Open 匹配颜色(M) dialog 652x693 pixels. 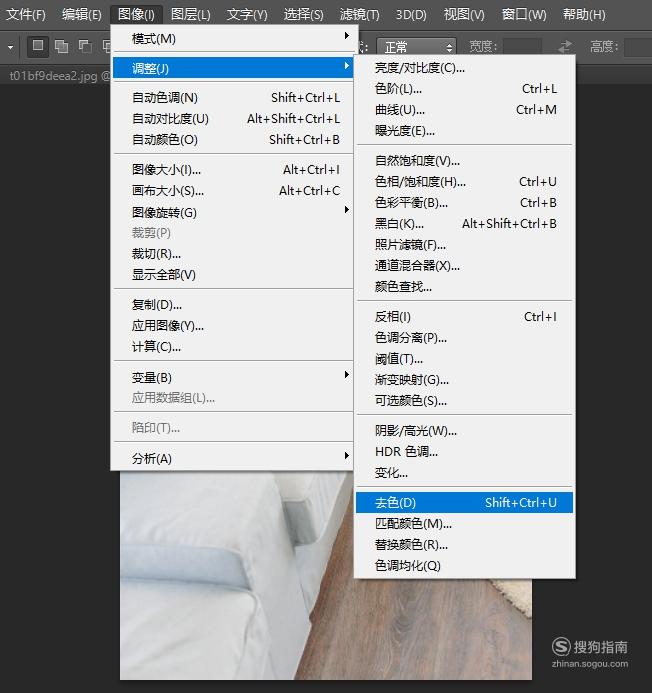[464, 524]
